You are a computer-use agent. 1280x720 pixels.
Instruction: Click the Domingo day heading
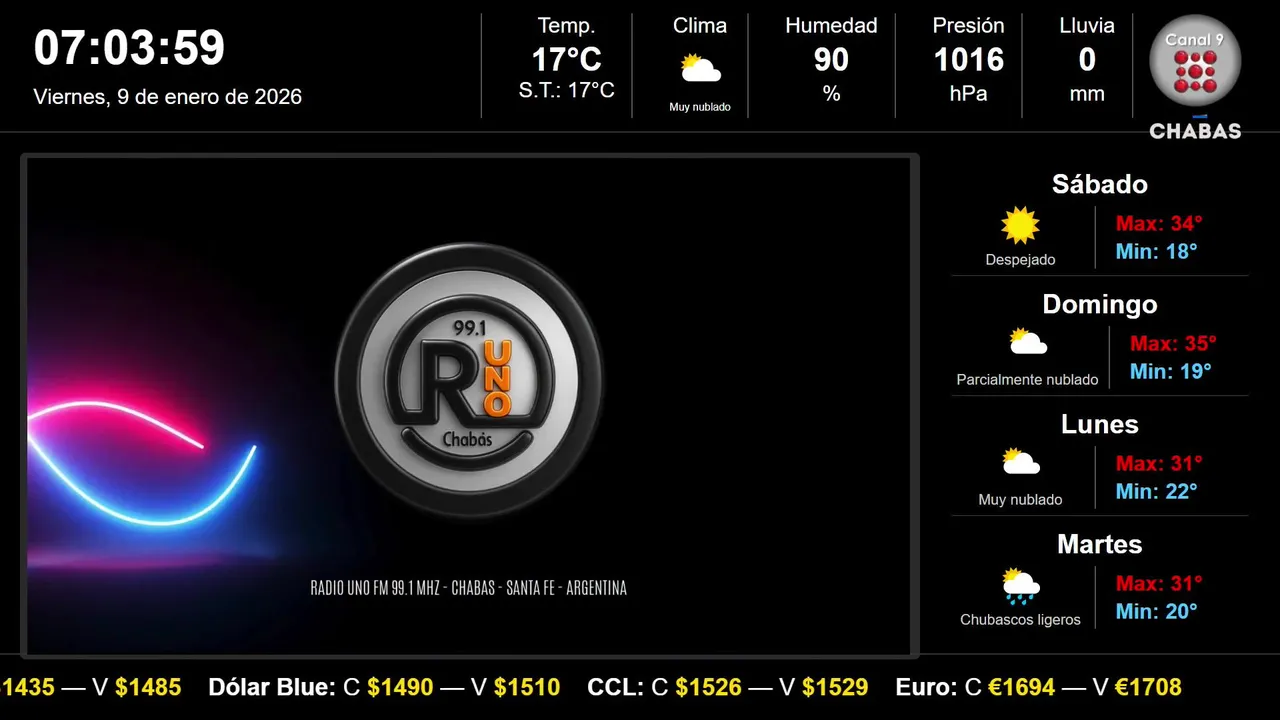click(1100, 304)
